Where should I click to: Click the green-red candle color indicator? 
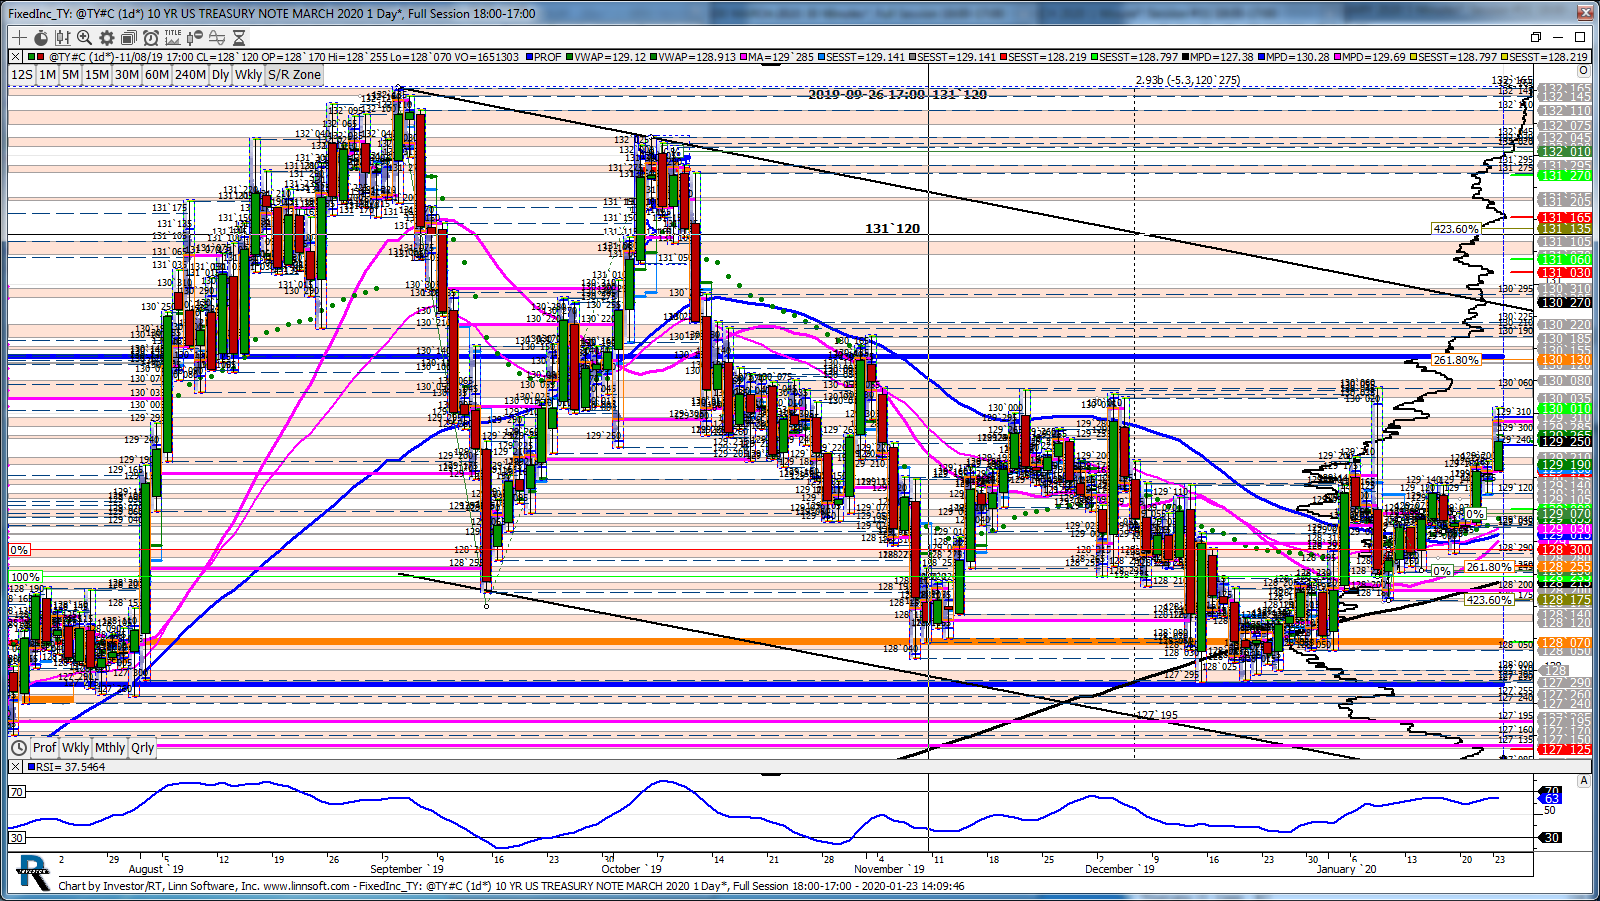(x=37, y=57)
